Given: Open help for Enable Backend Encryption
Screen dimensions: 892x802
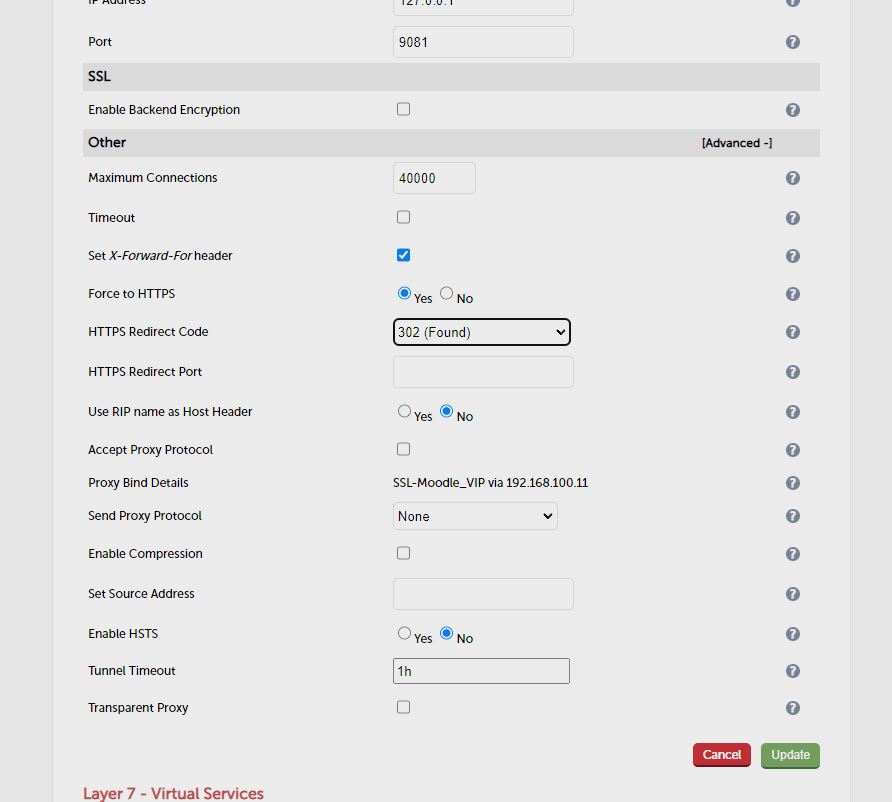Looking at the screenshot, I should click(x=792, y=109).
